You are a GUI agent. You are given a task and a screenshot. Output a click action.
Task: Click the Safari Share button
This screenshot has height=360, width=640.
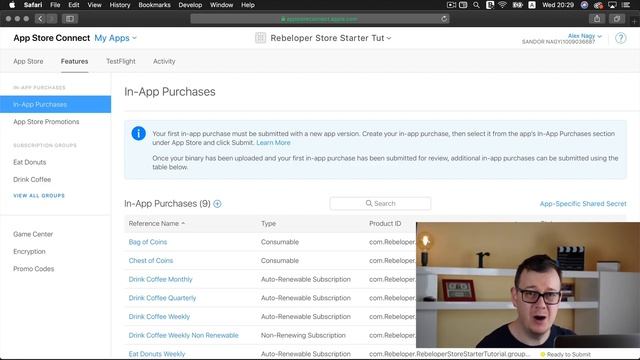click(x=597, y=19)
